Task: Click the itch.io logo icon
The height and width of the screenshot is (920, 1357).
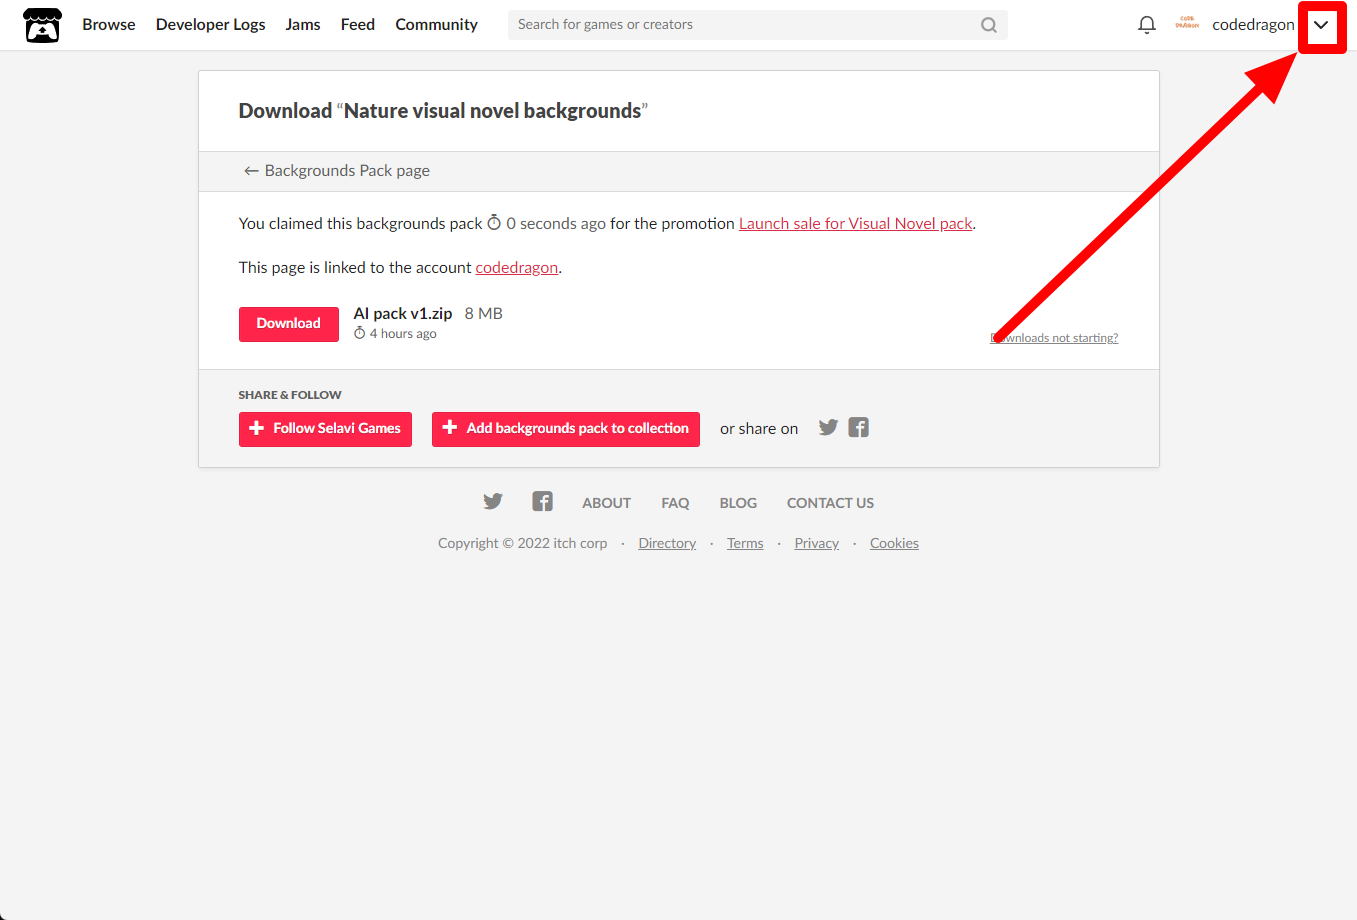Action: pyautogui.click(x=42, y=25)
